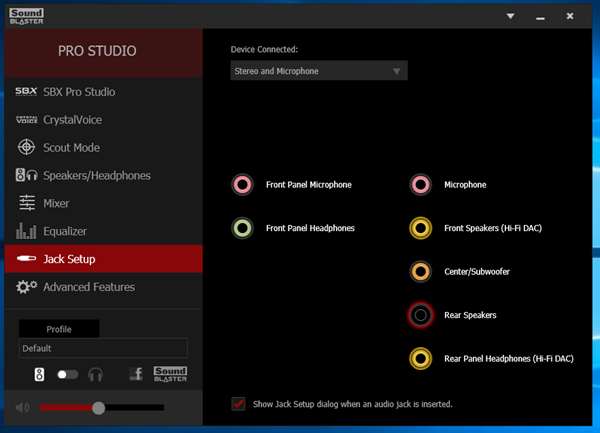This screenshot has width=600, height=433.
Task: Open the Speakers/Headphones section
Action: [x=104, y=176]
